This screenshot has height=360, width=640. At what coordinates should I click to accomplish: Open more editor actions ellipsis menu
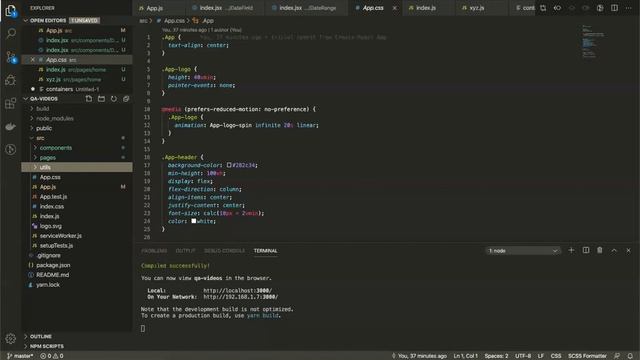click(x=629, y=8)
